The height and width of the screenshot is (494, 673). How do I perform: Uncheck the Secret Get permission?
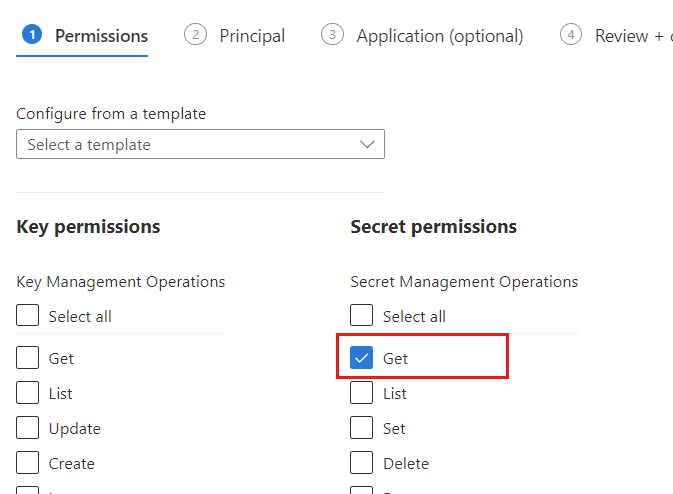pos(362,358)
